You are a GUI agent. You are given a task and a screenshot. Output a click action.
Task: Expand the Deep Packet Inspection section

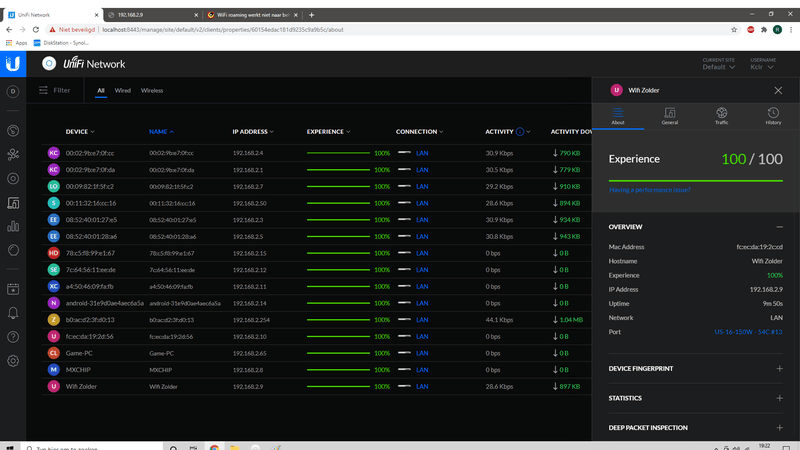[x=779, y=428]
